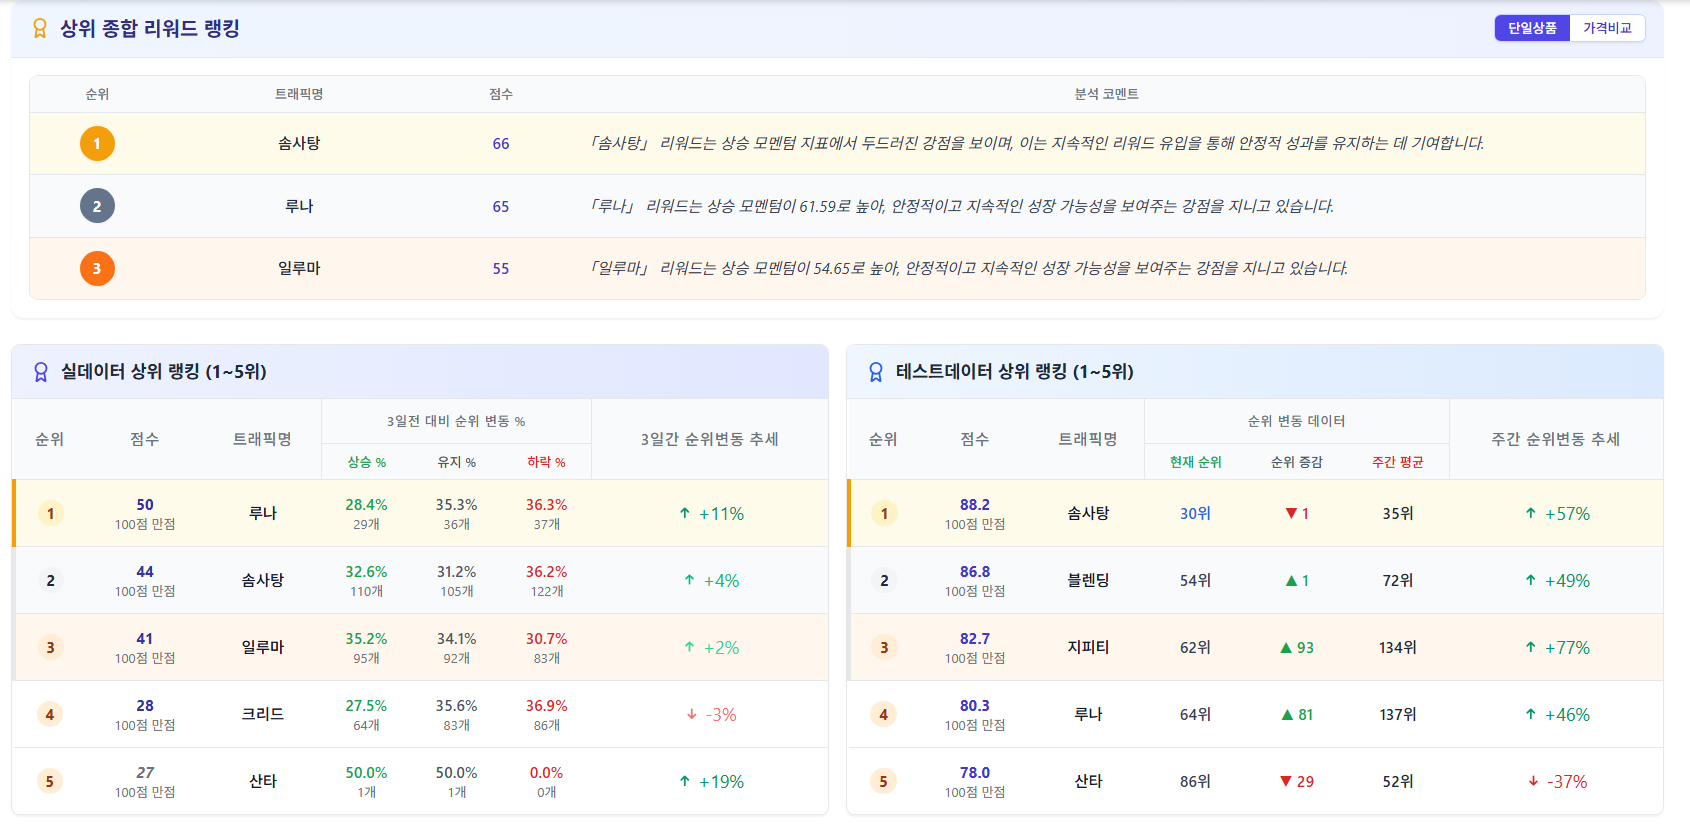The image size is (1690, 827).
Task: Click the rank 4 badge in the 크리드 row
Action: (x=50, y=714)
